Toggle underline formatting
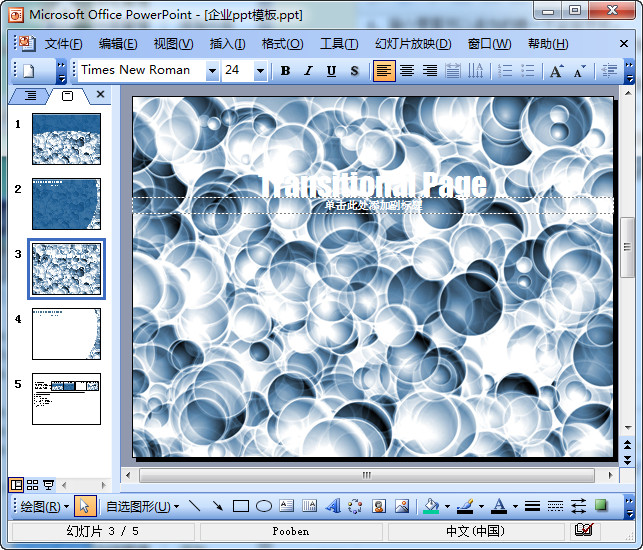The height and width of the screenshot is (550, 643). click(330, 71)
